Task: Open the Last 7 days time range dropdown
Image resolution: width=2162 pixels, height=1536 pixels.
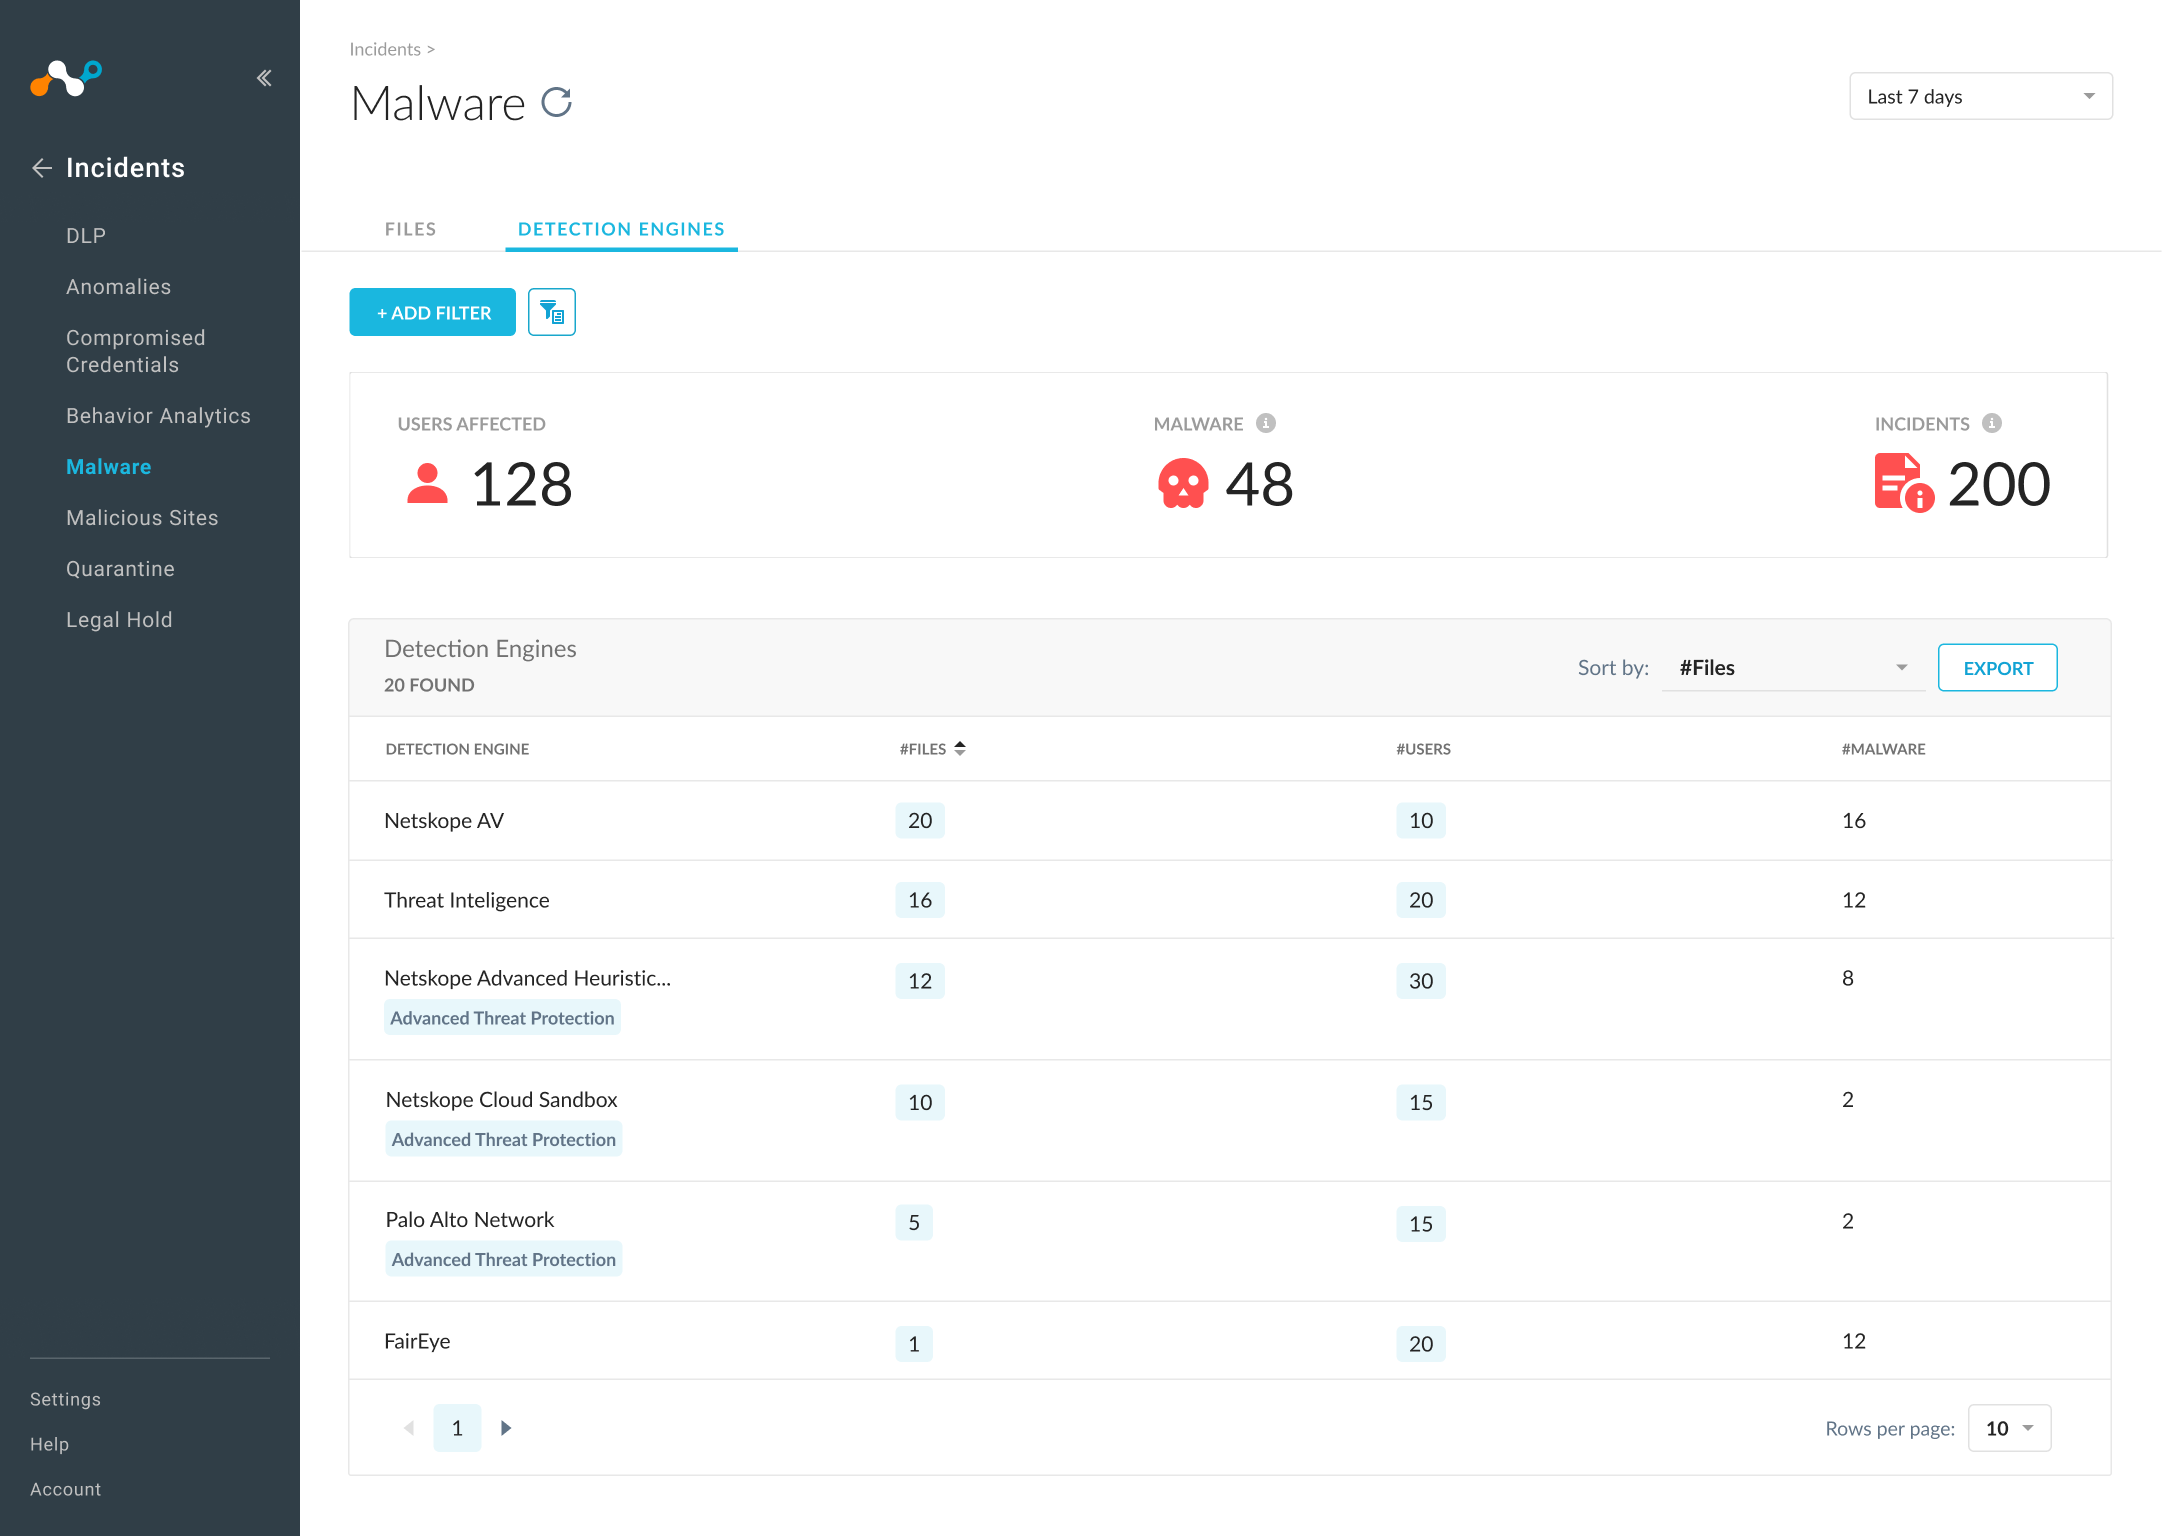Action: coord(1980,96)
